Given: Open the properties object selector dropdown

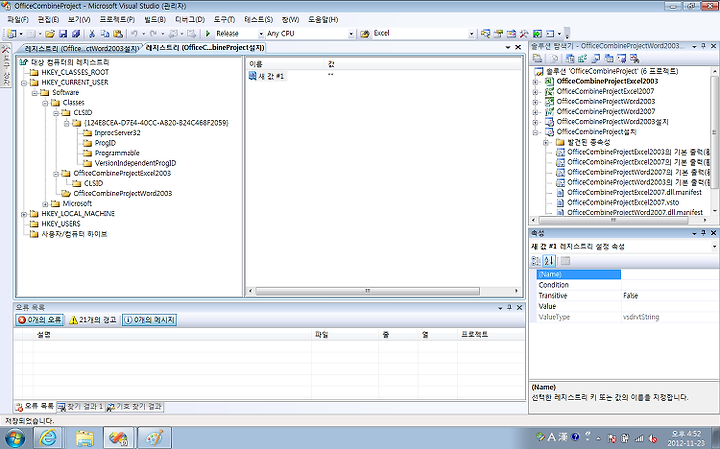Looking at the screenshot, I should (714, 247).
